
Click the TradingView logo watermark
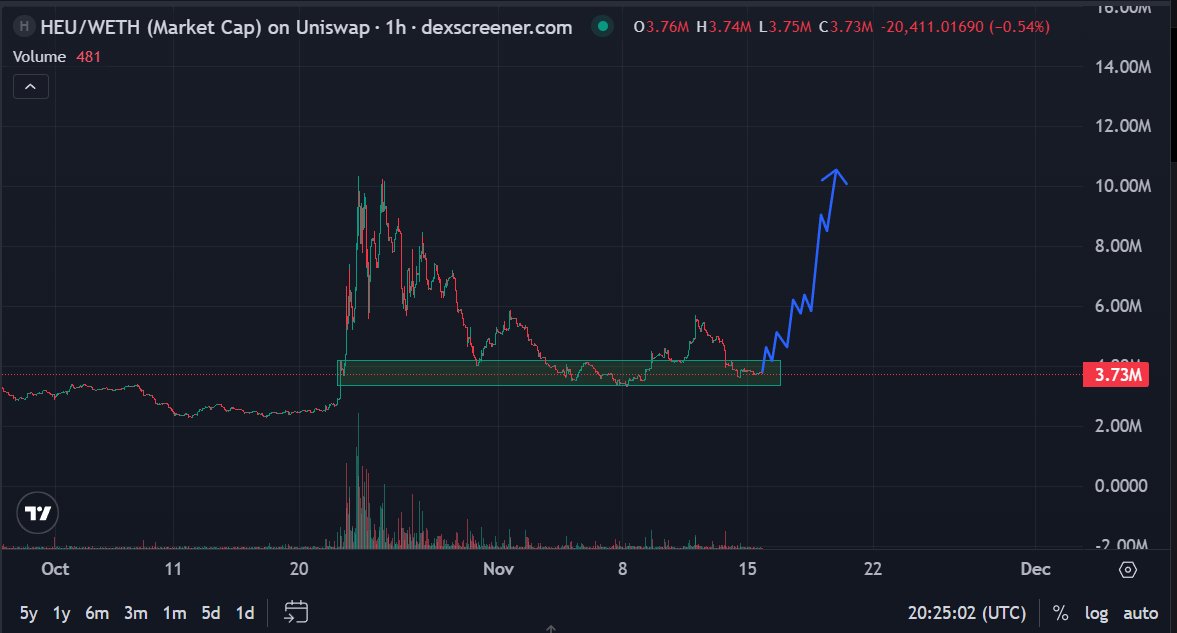tap(35, 513)
